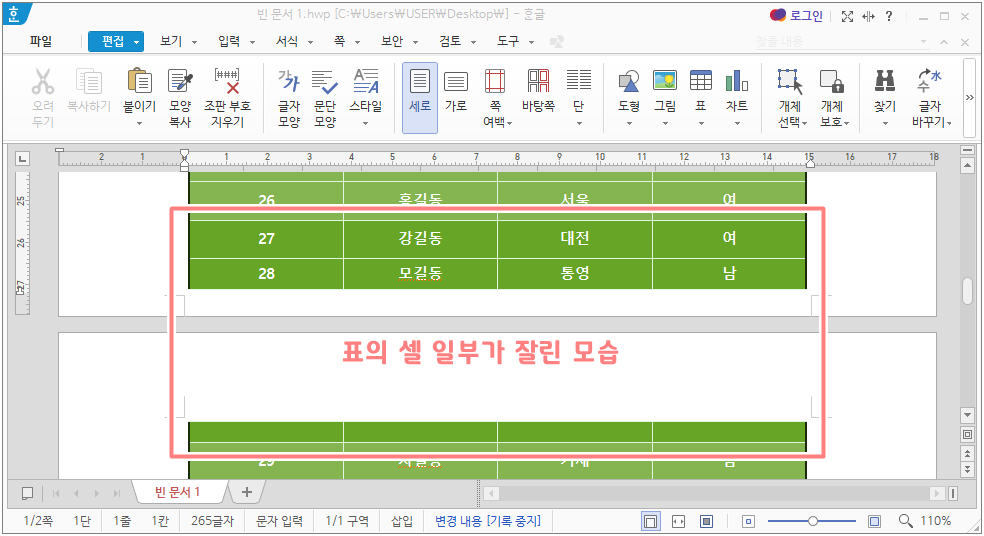Click the 110% zoom percentage

936,521
